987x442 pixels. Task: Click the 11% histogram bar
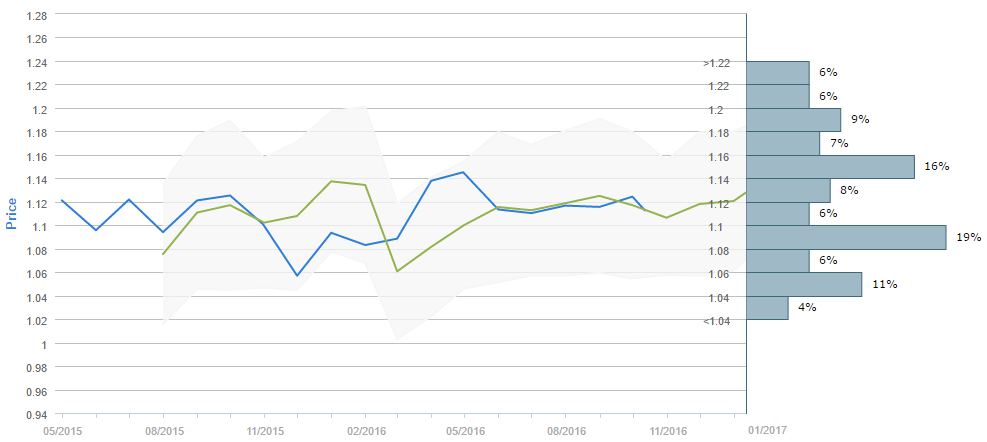coord(804,284)
